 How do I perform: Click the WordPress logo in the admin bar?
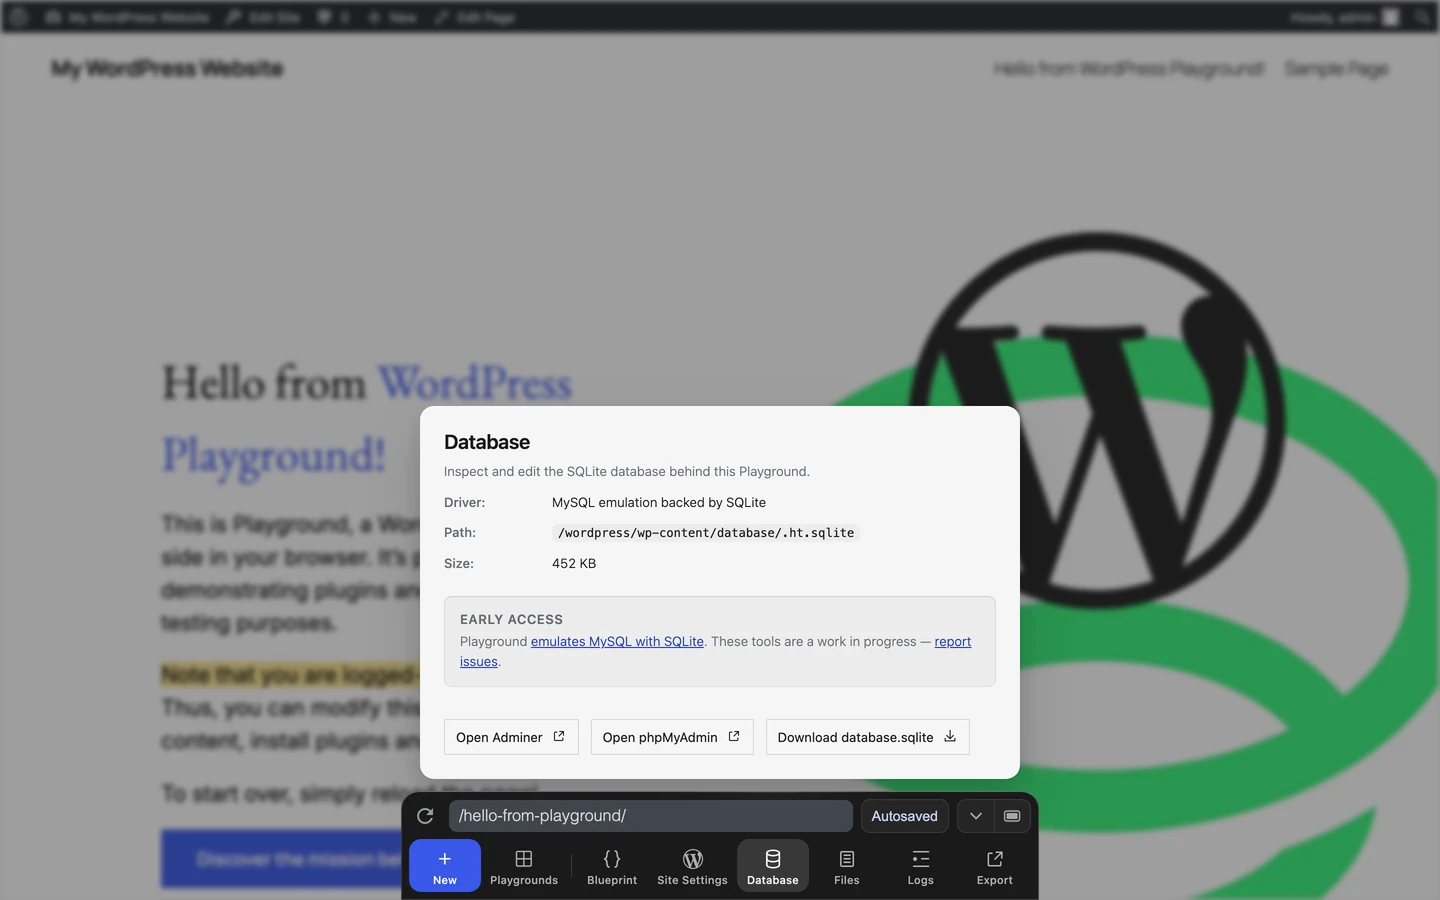coord(18,17)
